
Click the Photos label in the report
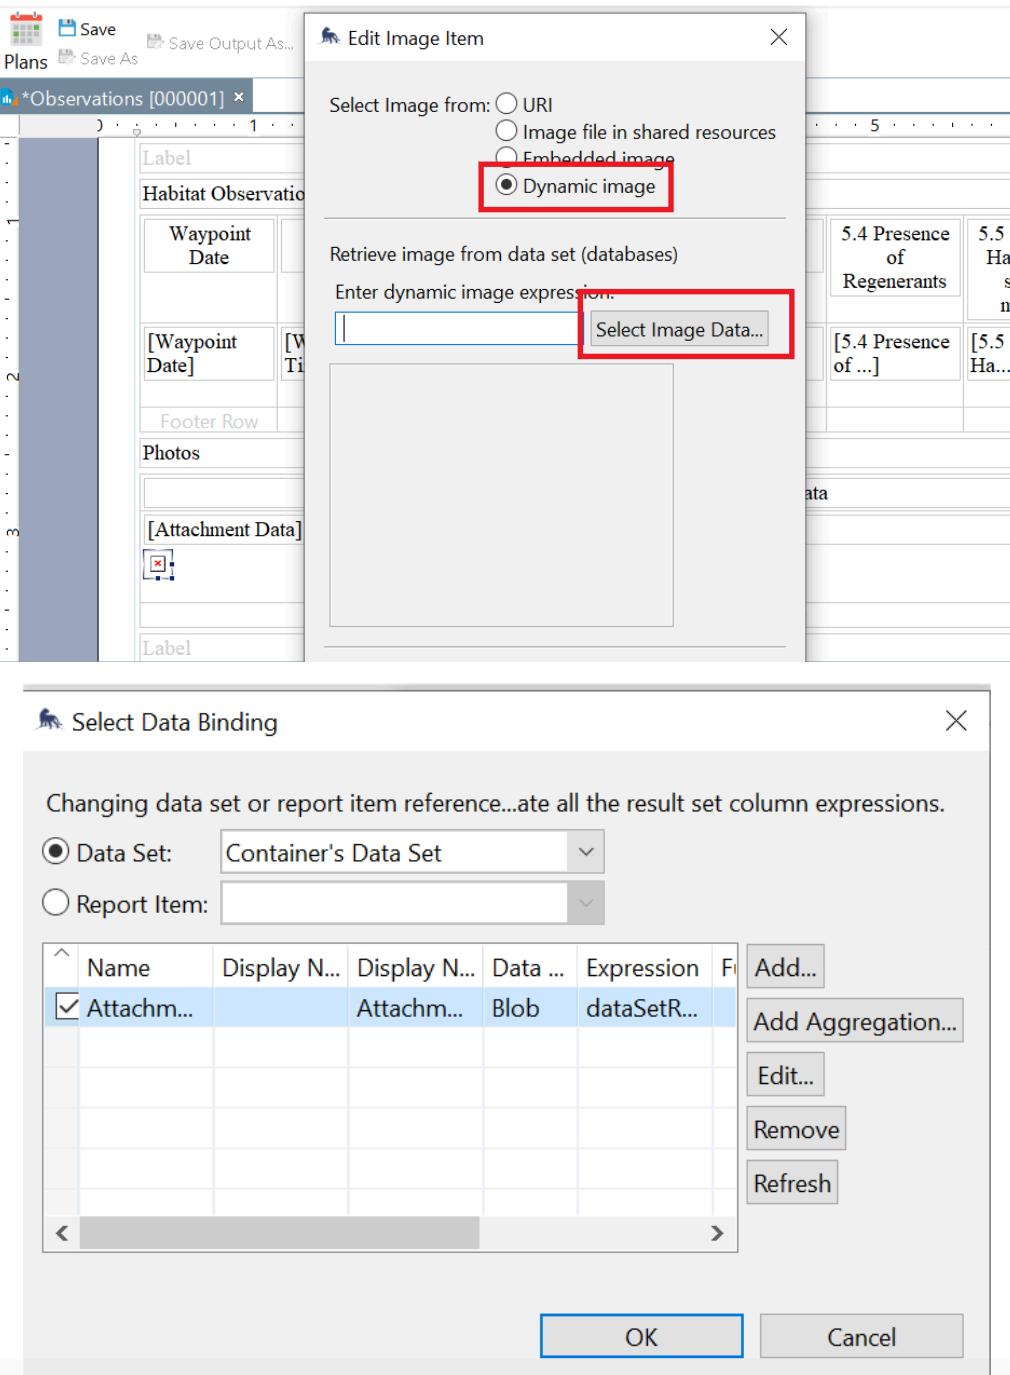click(171, 452)
